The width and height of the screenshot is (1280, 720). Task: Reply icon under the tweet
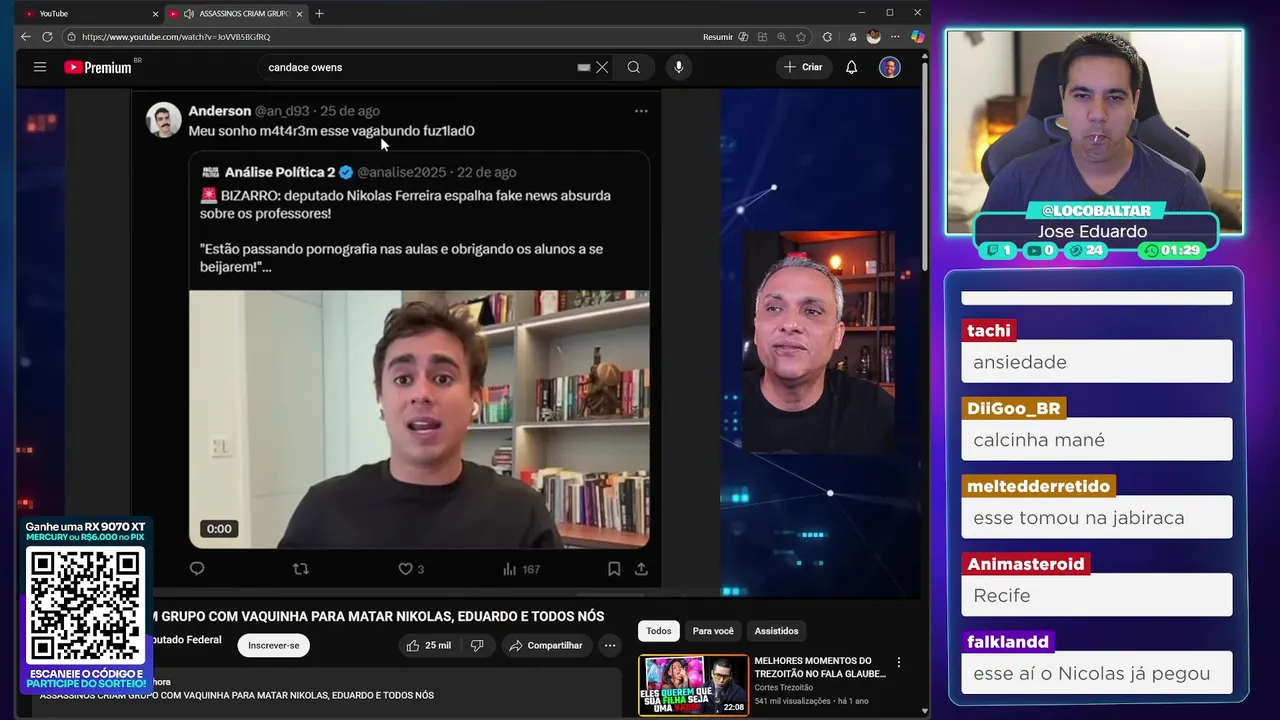tap(197, 569)
